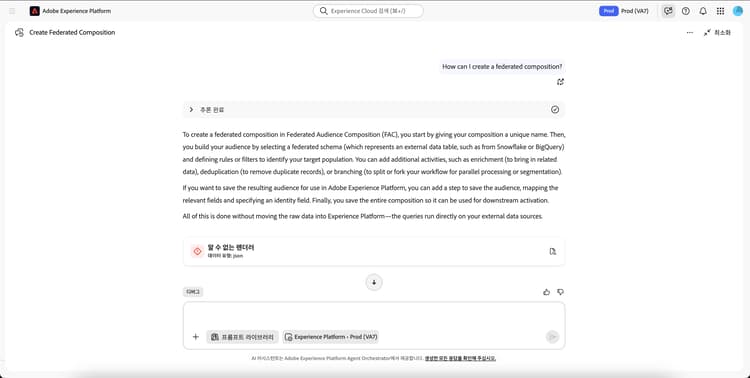Open the more options ellipsis menu

pos(690,33)
